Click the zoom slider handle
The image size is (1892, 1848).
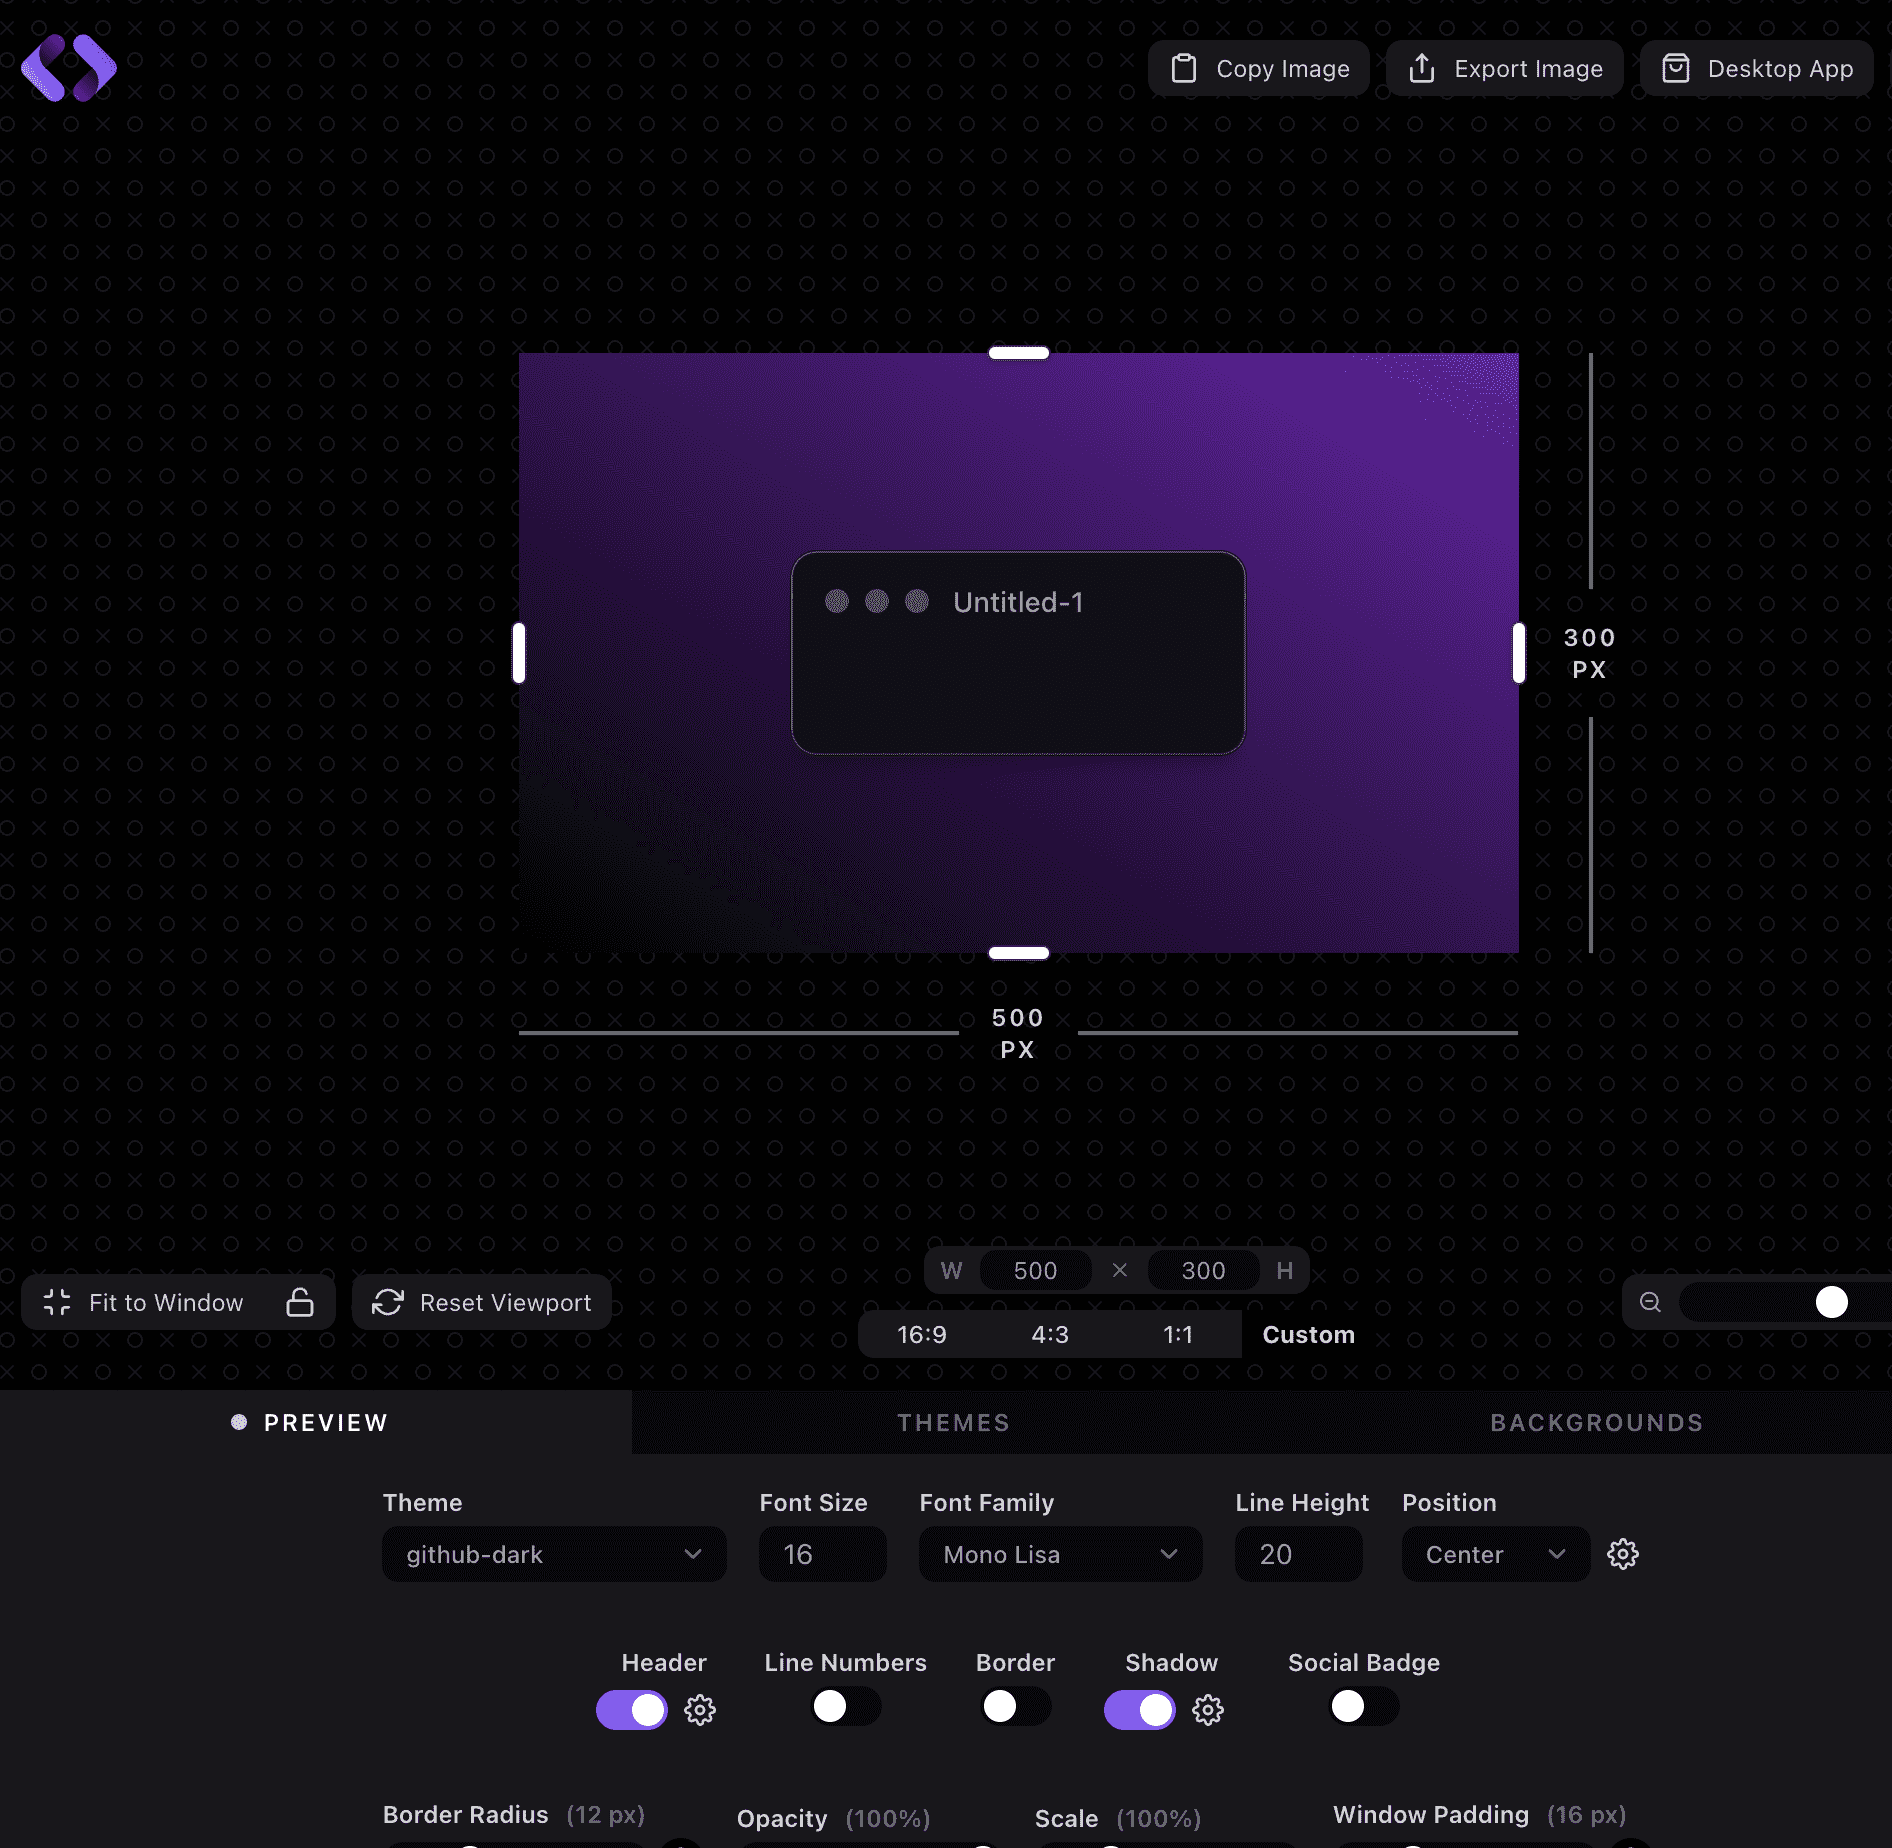coord(1831,1302)
